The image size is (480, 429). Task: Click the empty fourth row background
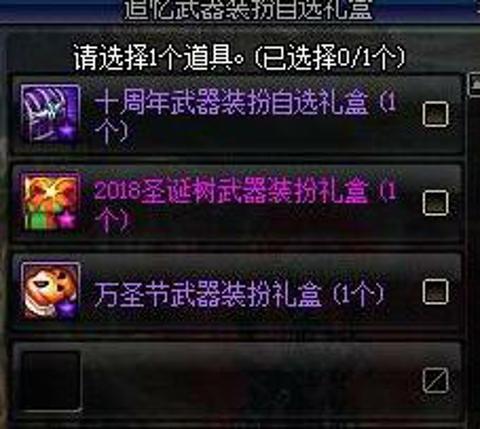pos(237,381)
